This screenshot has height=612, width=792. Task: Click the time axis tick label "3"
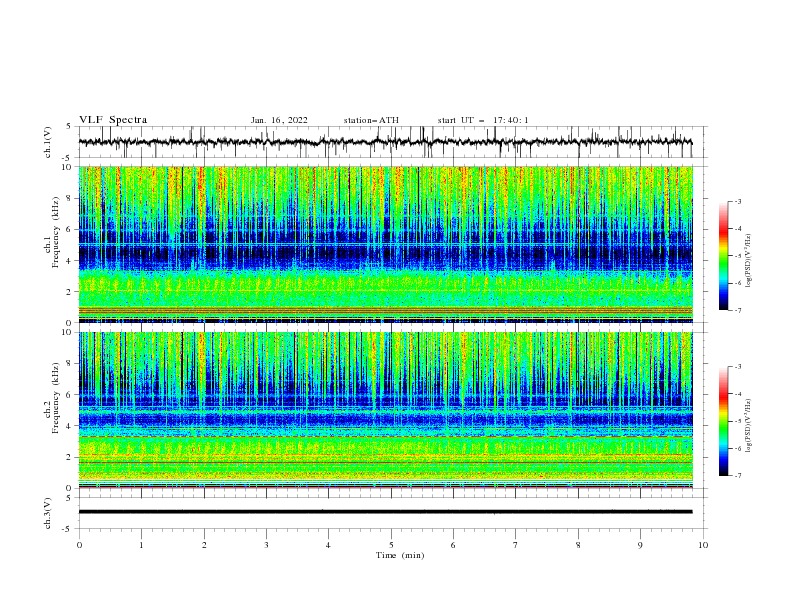[x=266, y=545]
